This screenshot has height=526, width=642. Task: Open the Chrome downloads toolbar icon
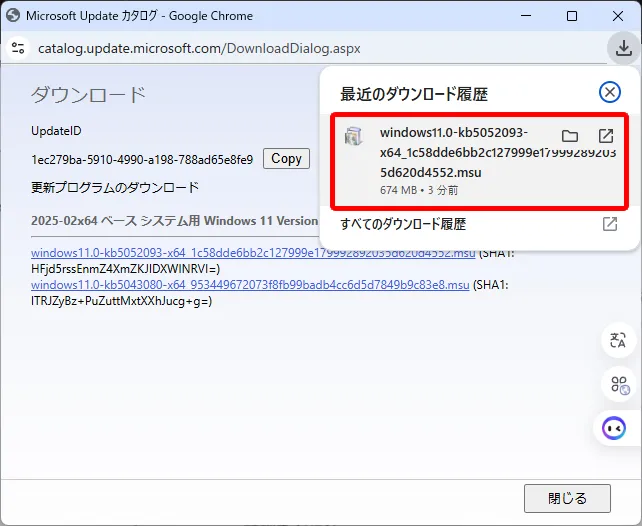(624, 48)
